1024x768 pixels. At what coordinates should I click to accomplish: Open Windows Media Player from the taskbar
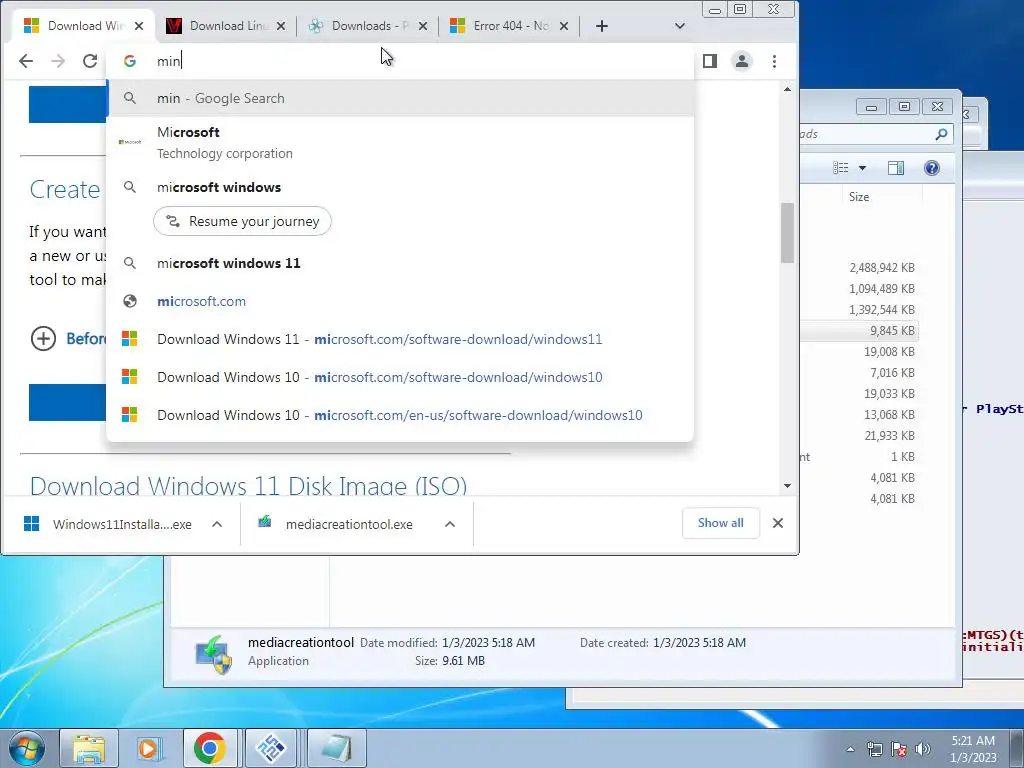click(150, 748)
